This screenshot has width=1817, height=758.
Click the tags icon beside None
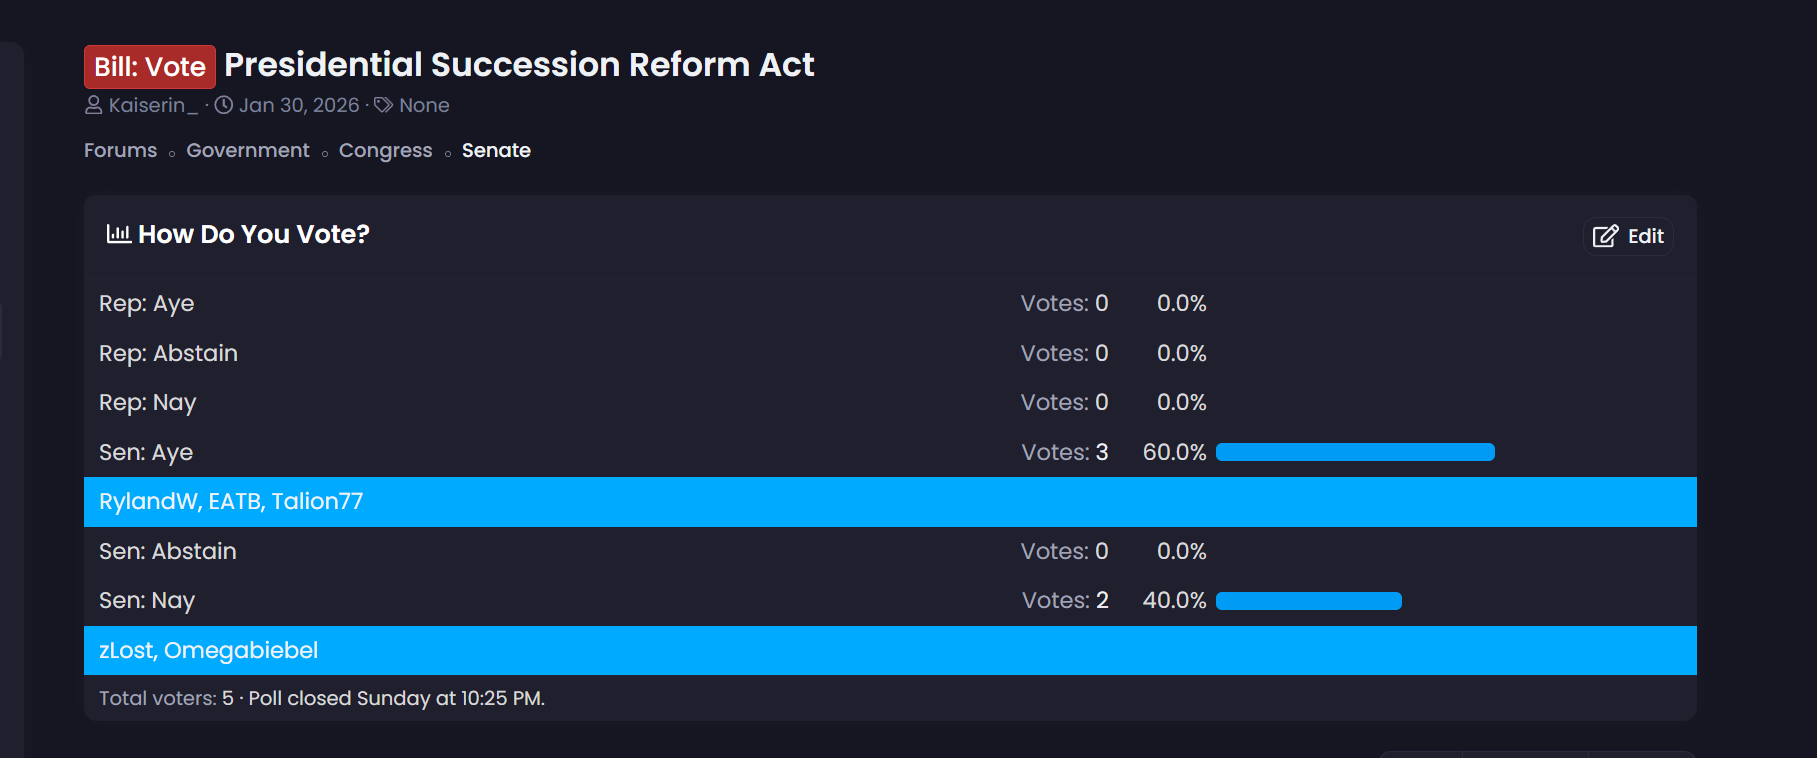coord(383,105)
